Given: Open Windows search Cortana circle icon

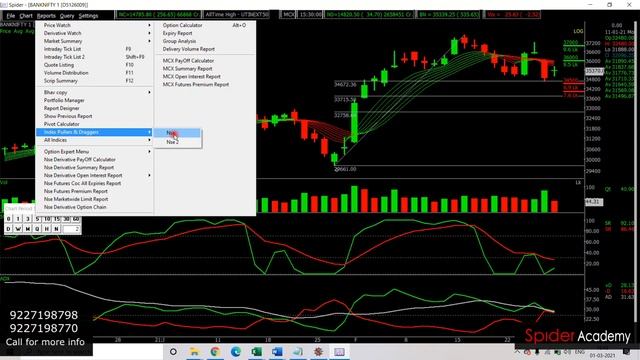Looking at the screenshot, I should coord(173,351).
